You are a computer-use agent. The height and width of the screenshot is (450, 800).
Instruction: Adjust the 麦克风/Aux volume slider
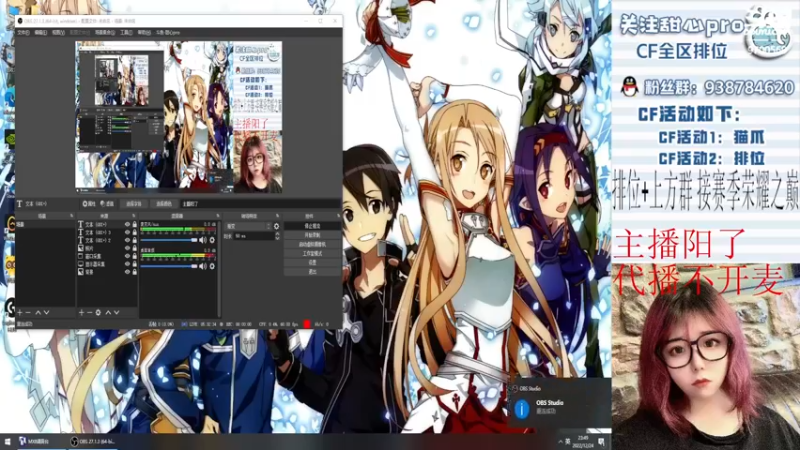coord(169,240)
